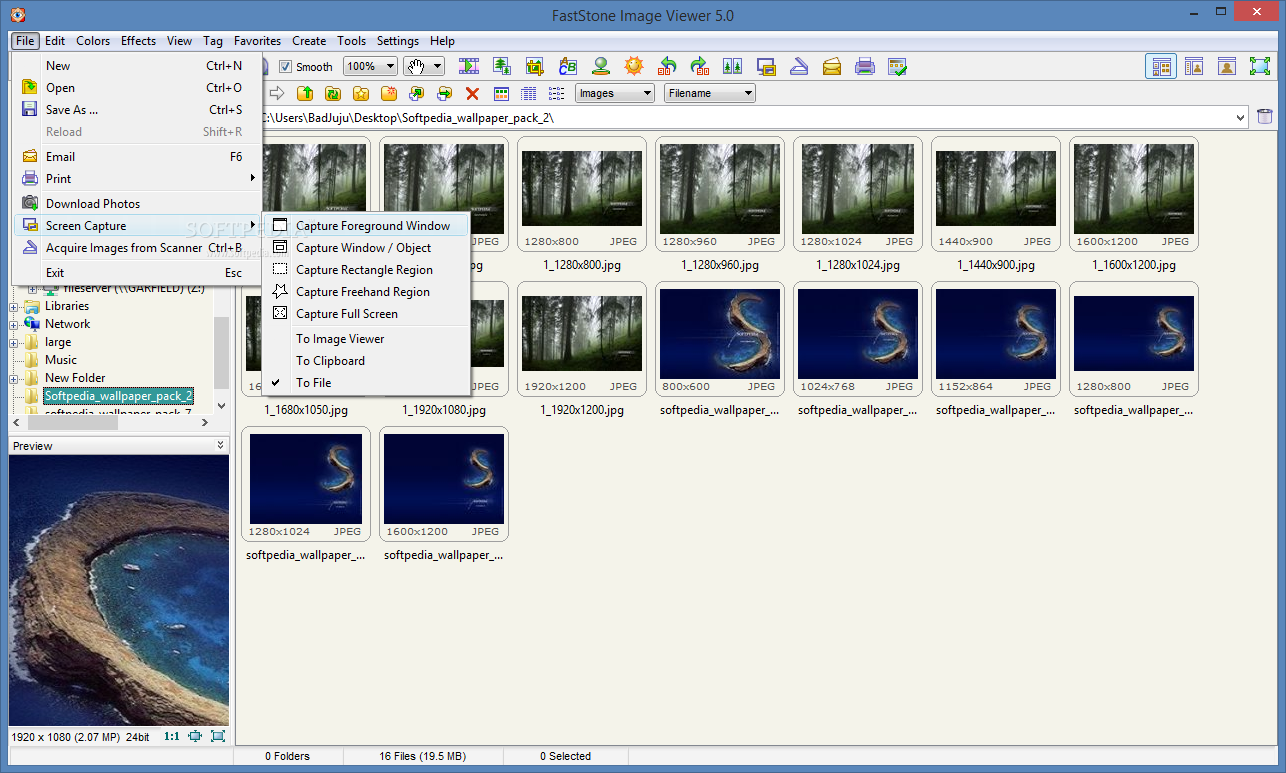Toggle the Smooth checkbox
1286x773 pixels.
coord(286,67)
